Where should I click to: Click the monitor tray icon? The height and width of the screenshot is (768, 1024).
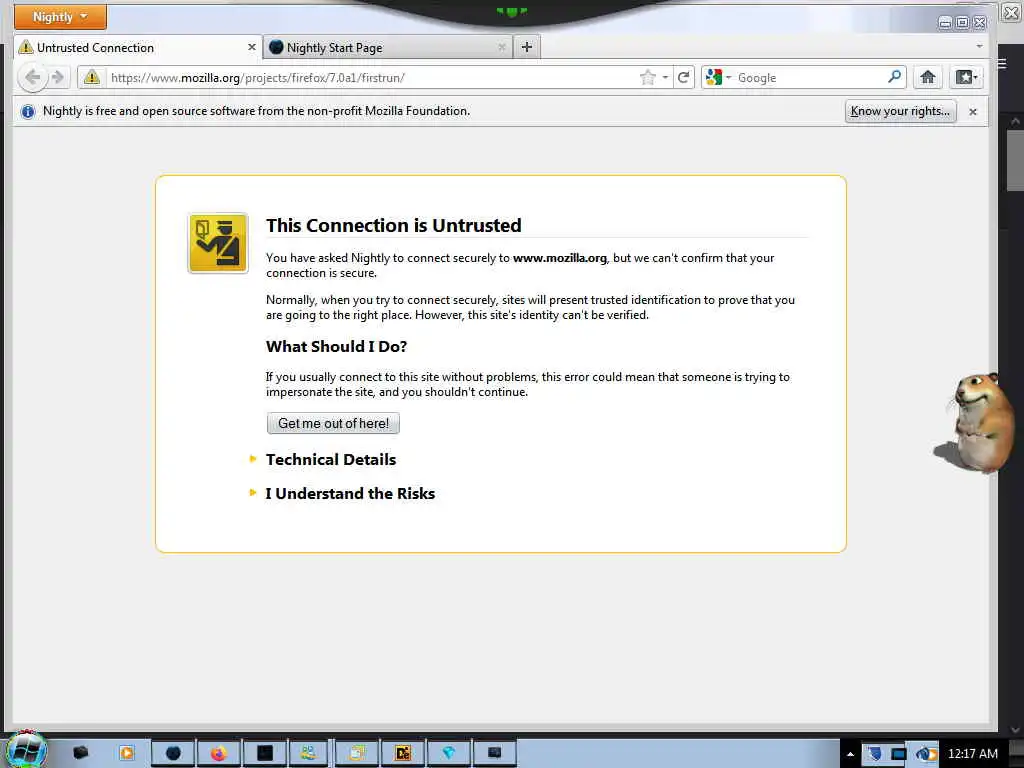pyautogui.click(x=899, y=754)
